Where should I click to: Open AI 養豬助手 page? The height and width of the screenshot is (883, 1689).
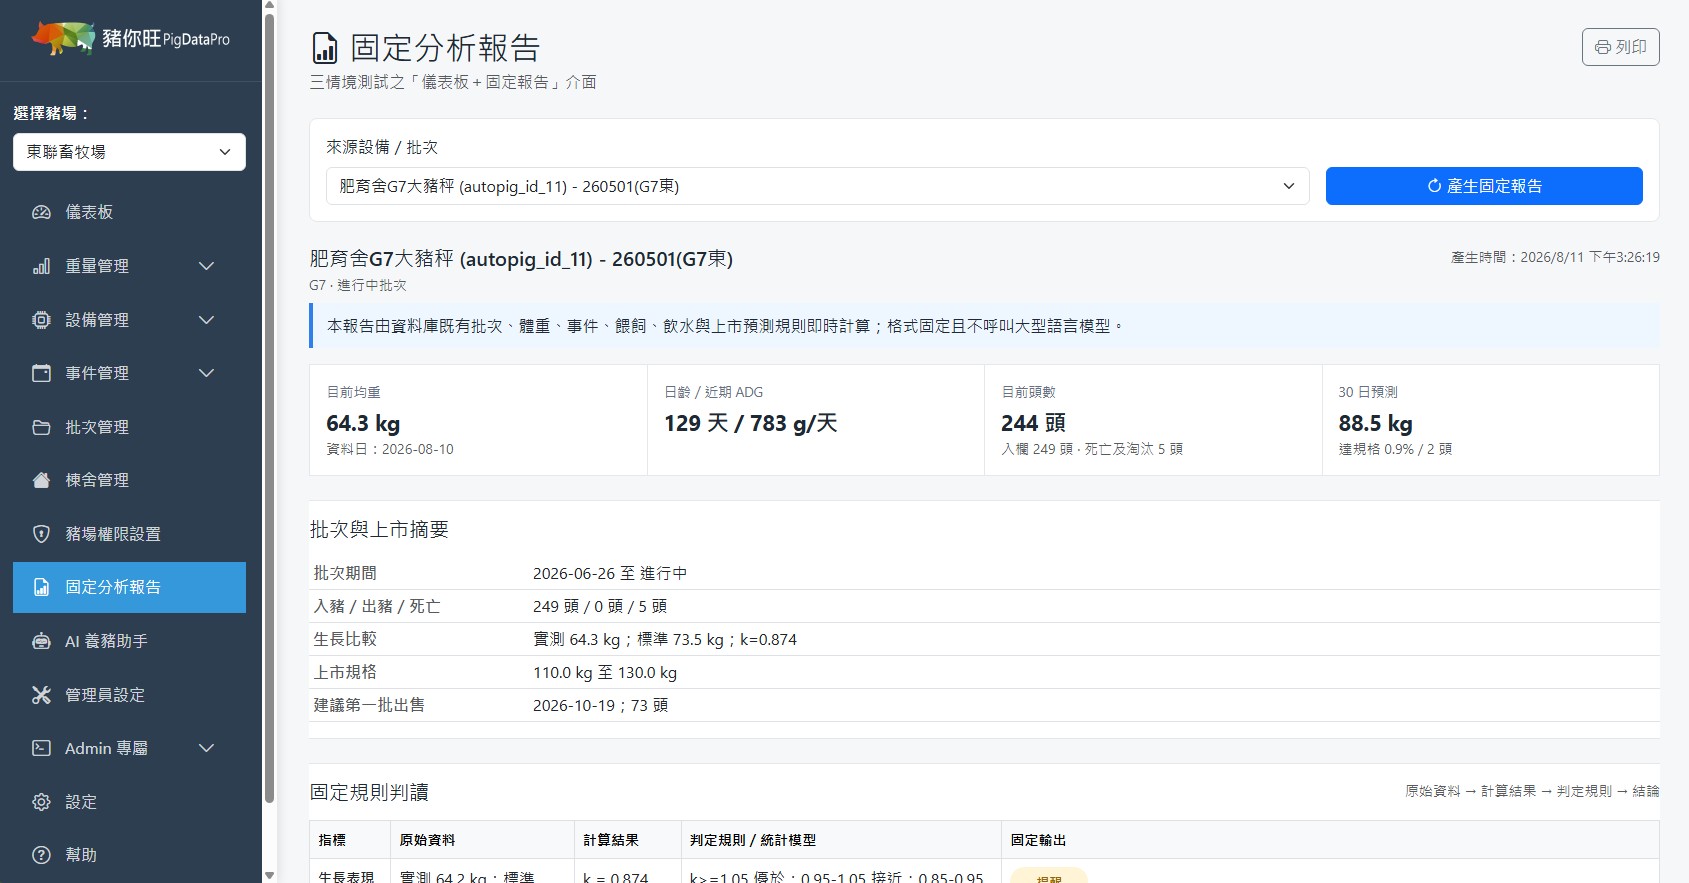tap(129, 641)
